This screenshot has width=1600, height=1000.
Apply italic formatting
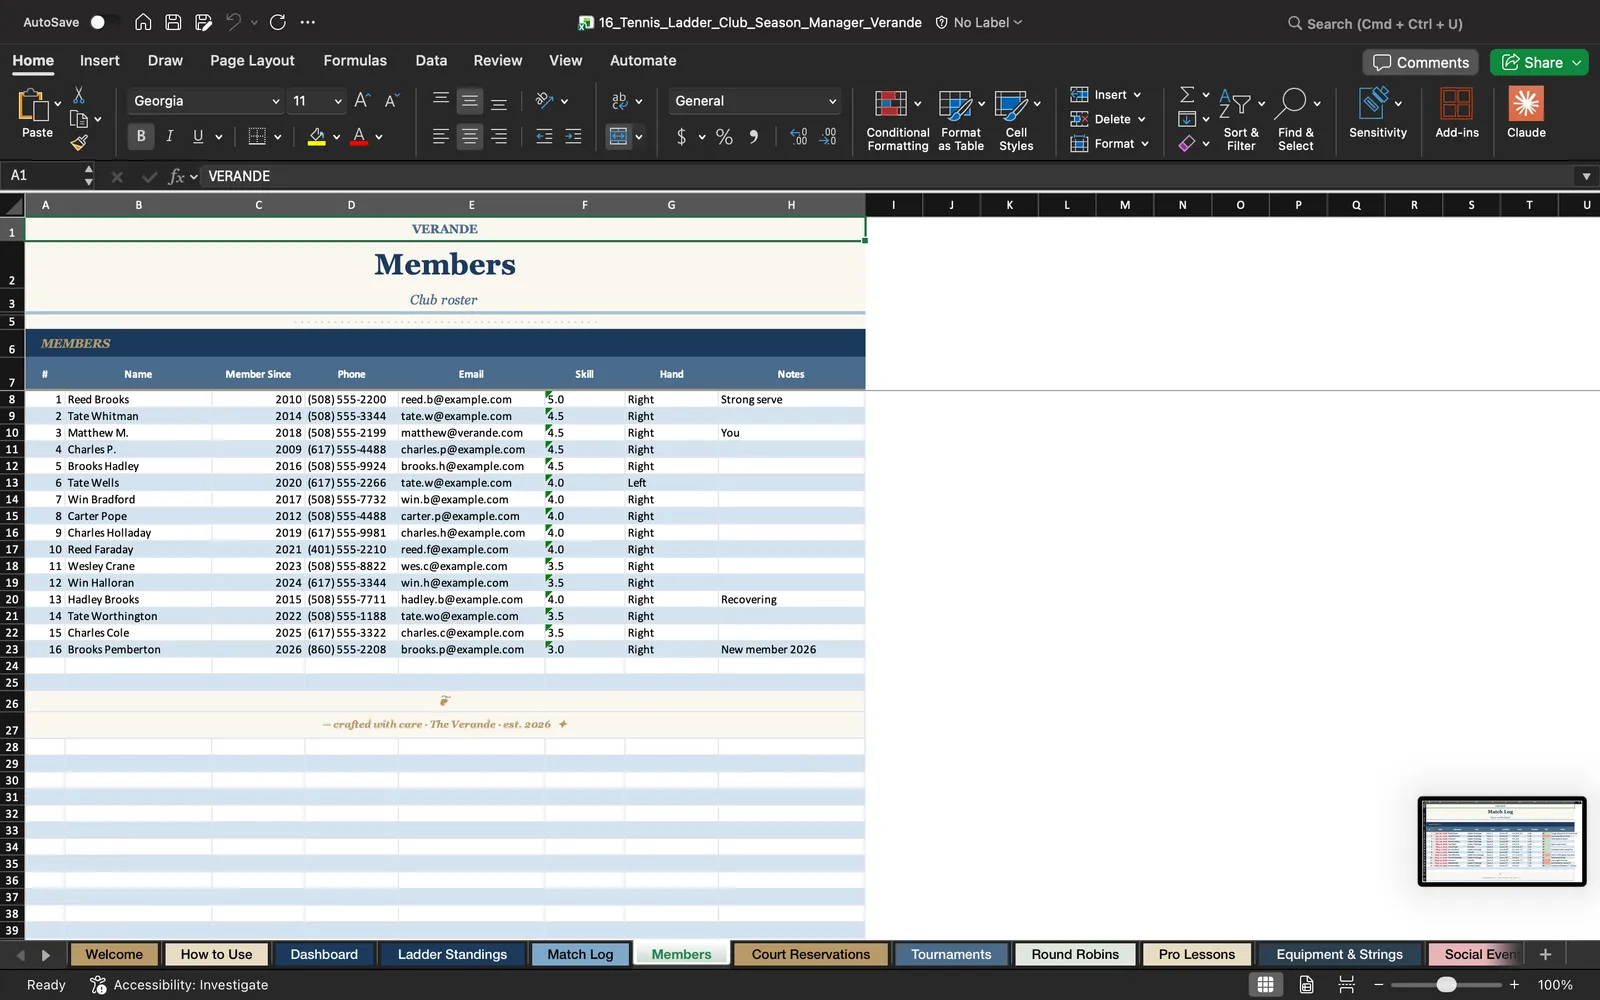169,136
